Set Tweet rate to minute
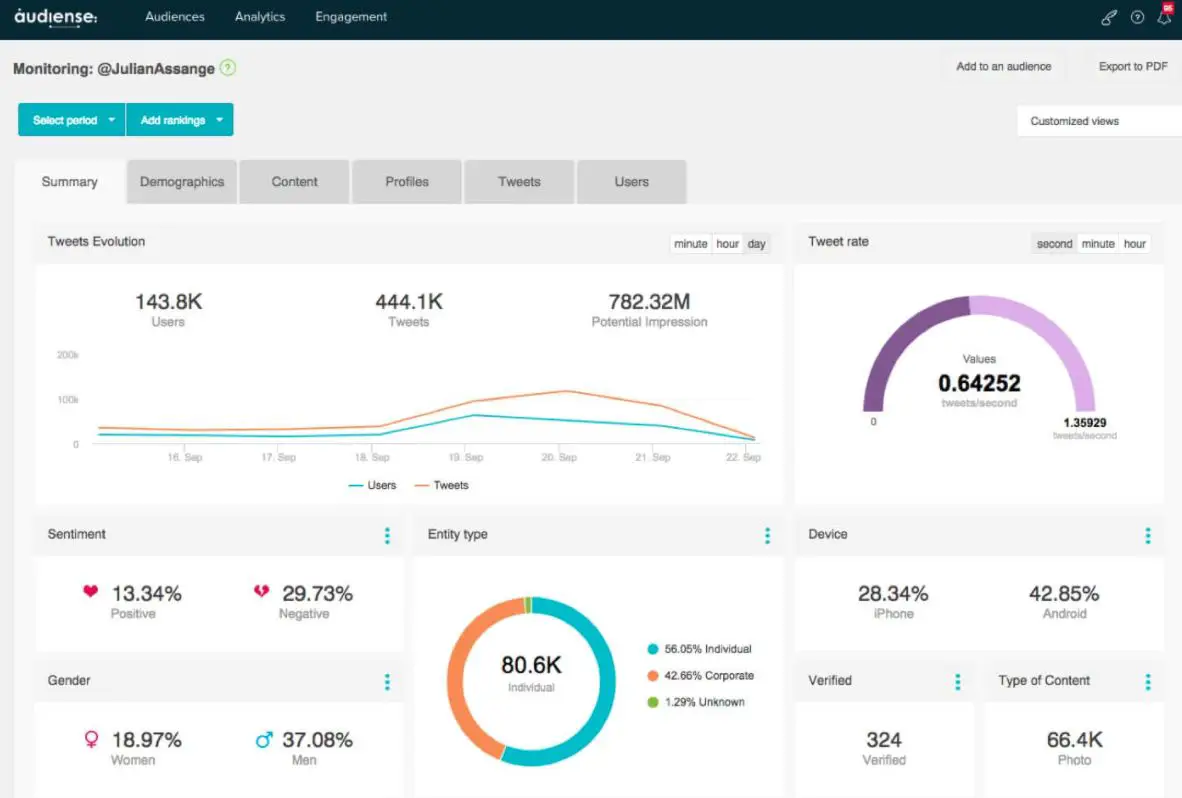This screenshot has width=1182, height=798. tap(1098, 243)
